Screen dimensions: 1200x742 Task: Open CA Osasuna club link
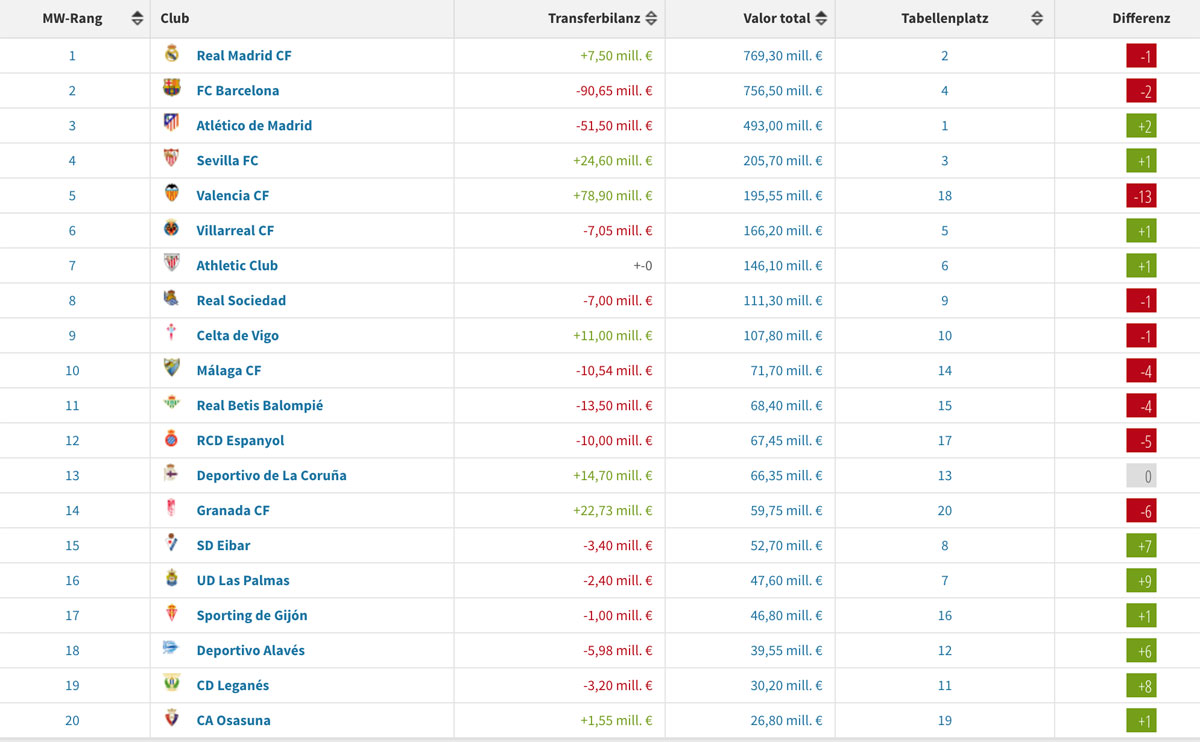233,720
